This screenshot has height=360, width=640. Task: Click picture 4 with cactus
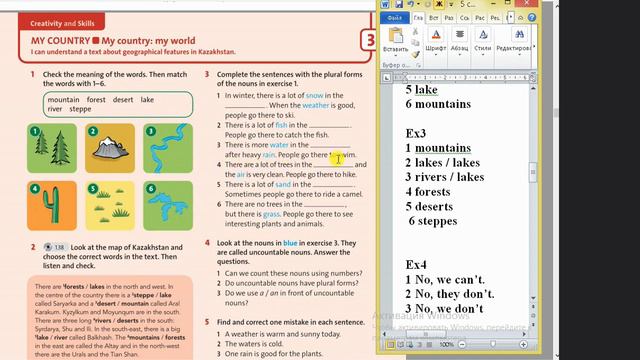click(x=52, y=206)
